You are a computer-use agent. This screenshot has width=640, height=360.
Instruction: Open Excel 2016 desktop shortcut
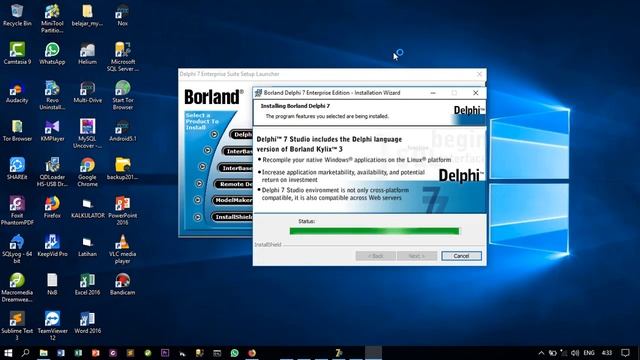tap(87, 284)
